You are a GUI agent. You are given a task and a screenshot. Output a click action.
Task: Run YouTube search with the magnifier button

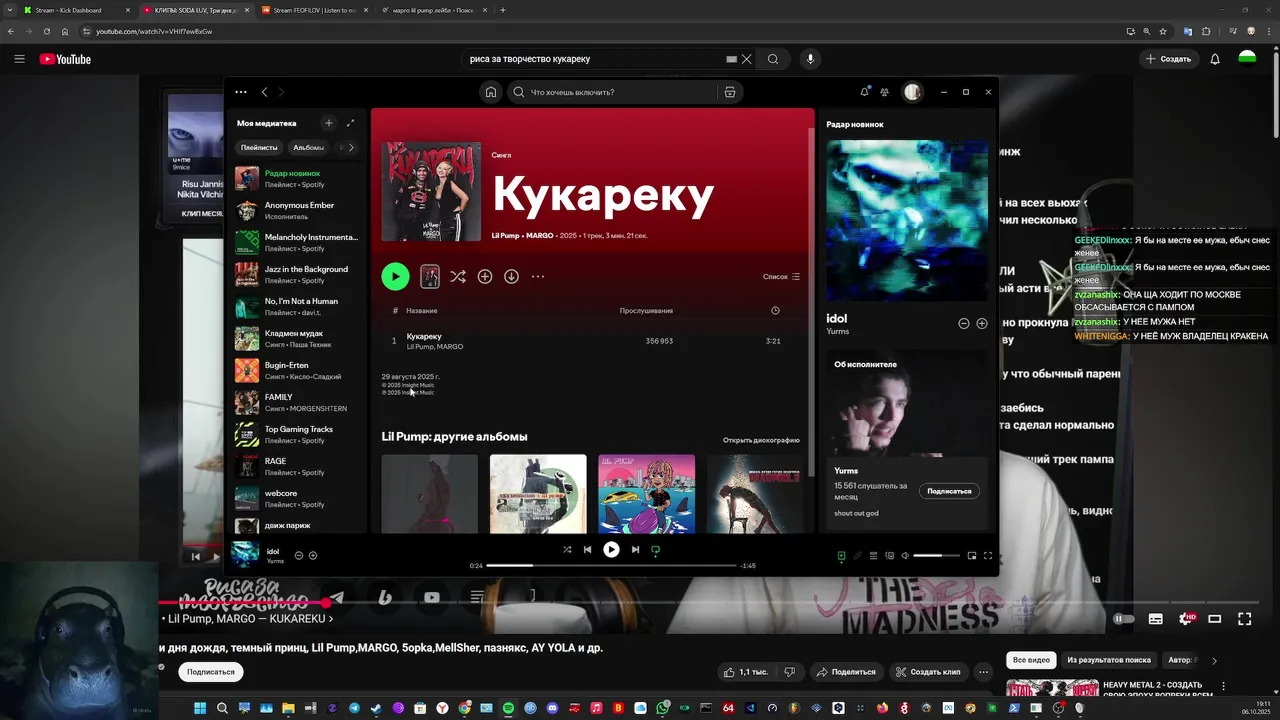[x=773, y=59]
